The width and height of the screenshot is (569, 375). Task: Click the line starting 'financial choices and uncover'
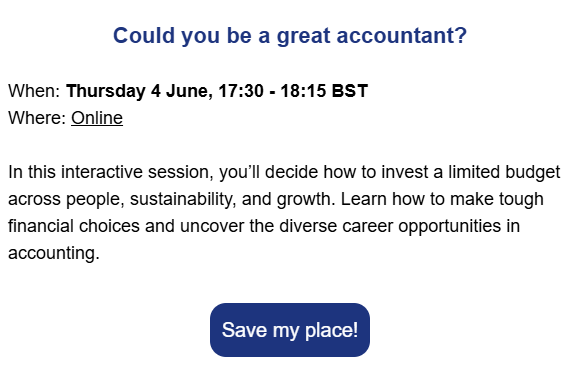tap(264, 226)
